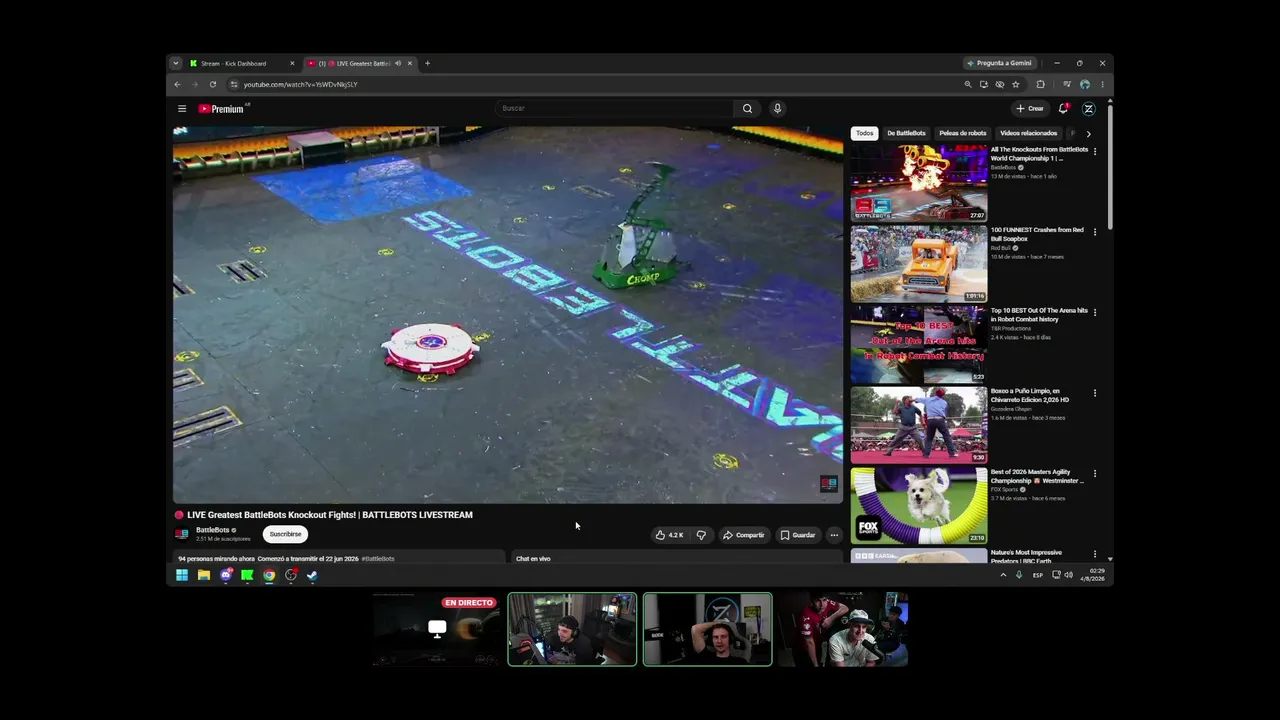Open options for Top 10 BEST video

click(x=1095, y=312)
